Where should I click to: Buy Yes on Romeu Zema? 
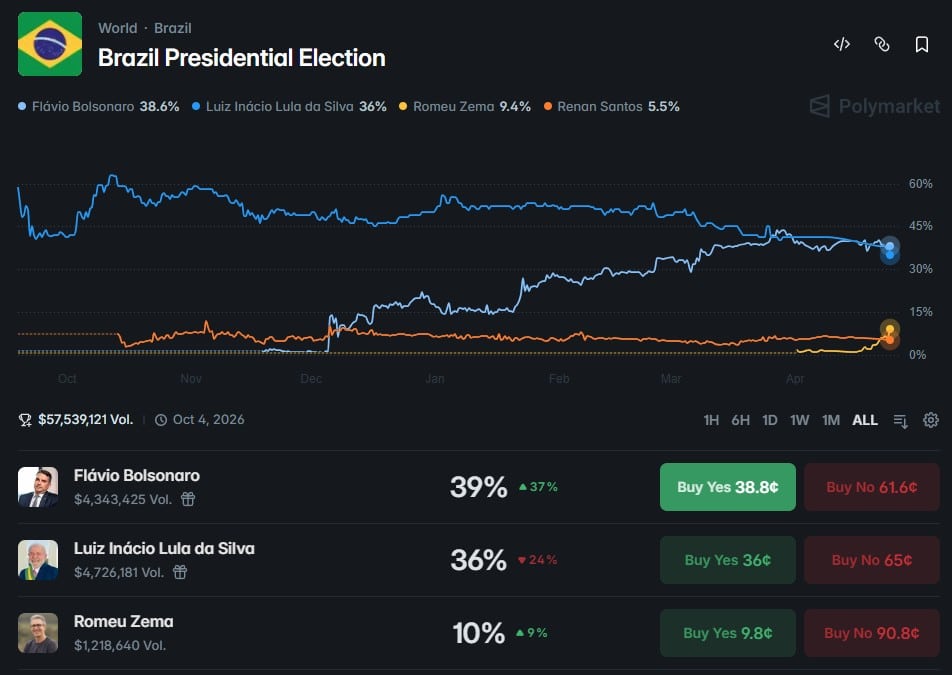pos(727,633)
